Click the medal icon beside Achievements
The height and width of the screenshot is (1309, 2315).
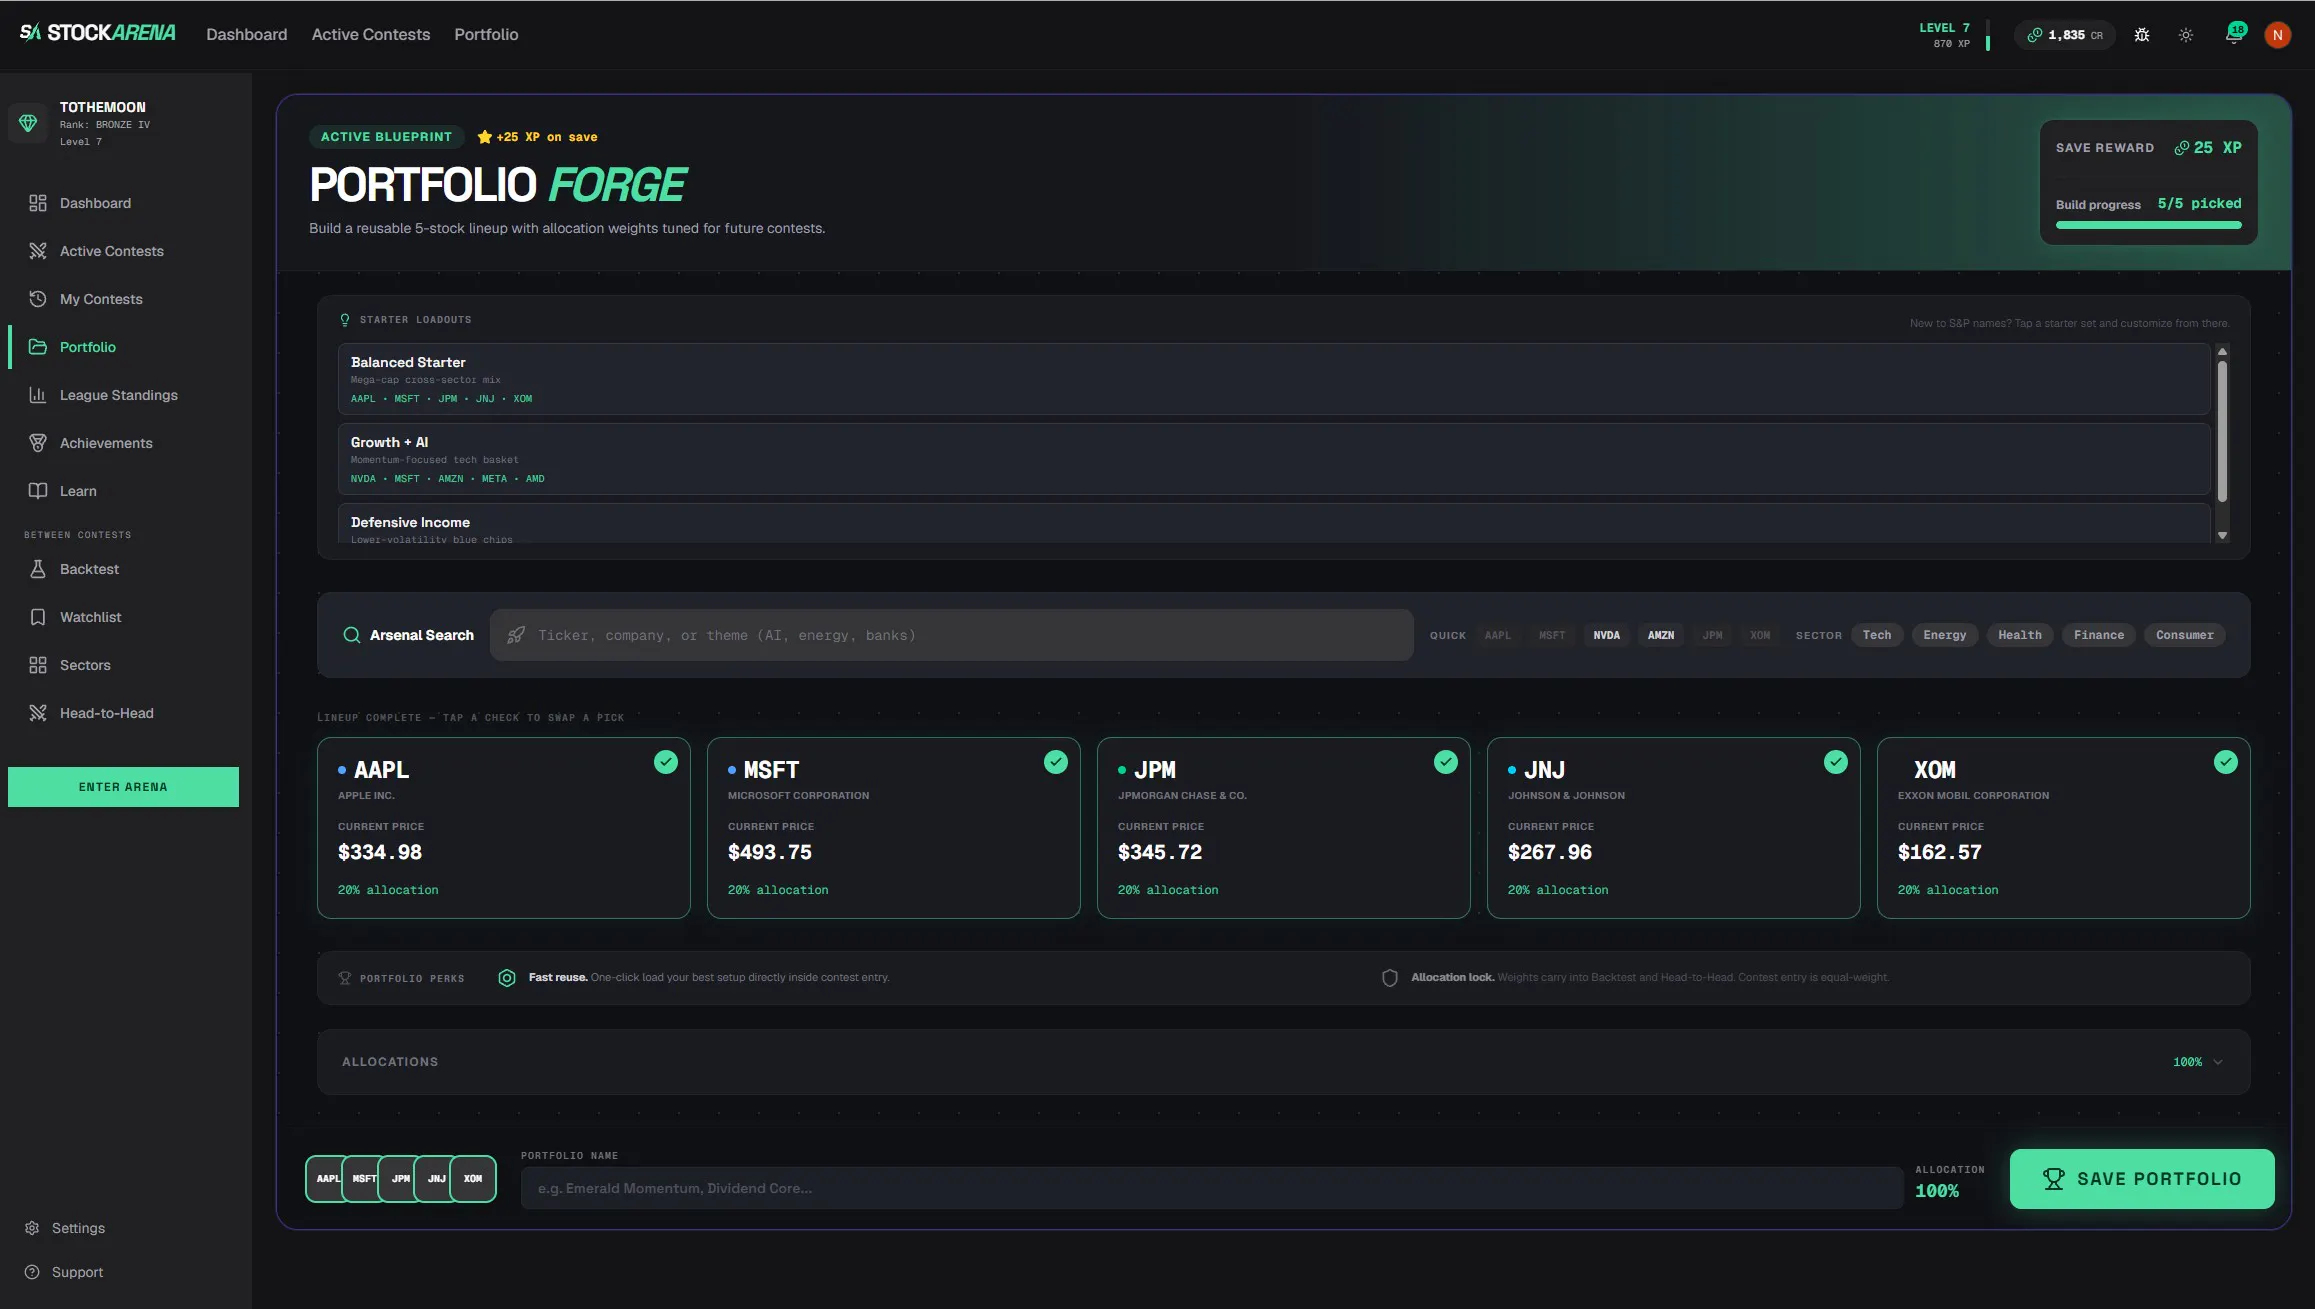(x=38, y=443)
